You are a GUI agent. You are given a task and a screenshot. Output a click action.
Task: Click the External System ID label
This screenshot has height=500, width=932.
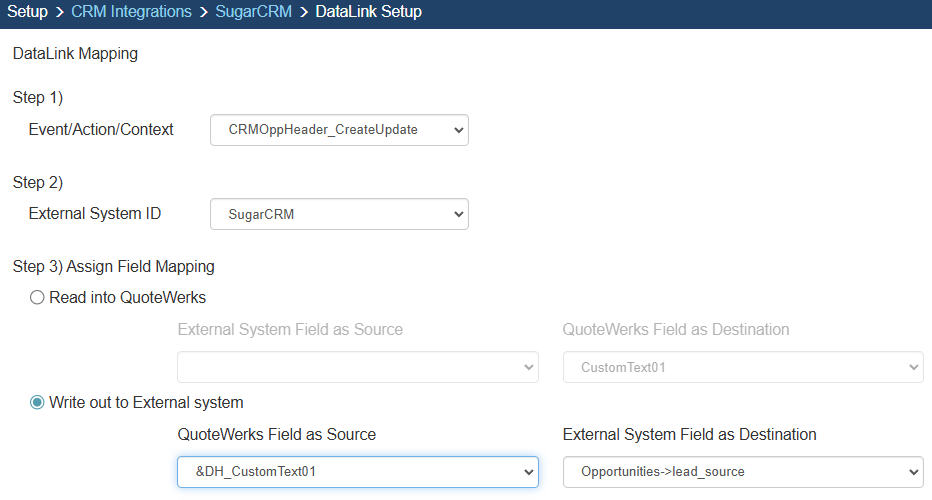coord(95,214)
